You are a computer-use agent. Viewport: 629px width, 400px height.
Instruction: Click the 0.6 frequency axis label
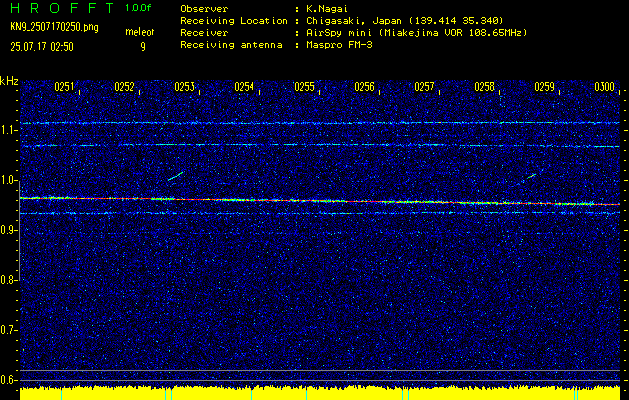7,380
